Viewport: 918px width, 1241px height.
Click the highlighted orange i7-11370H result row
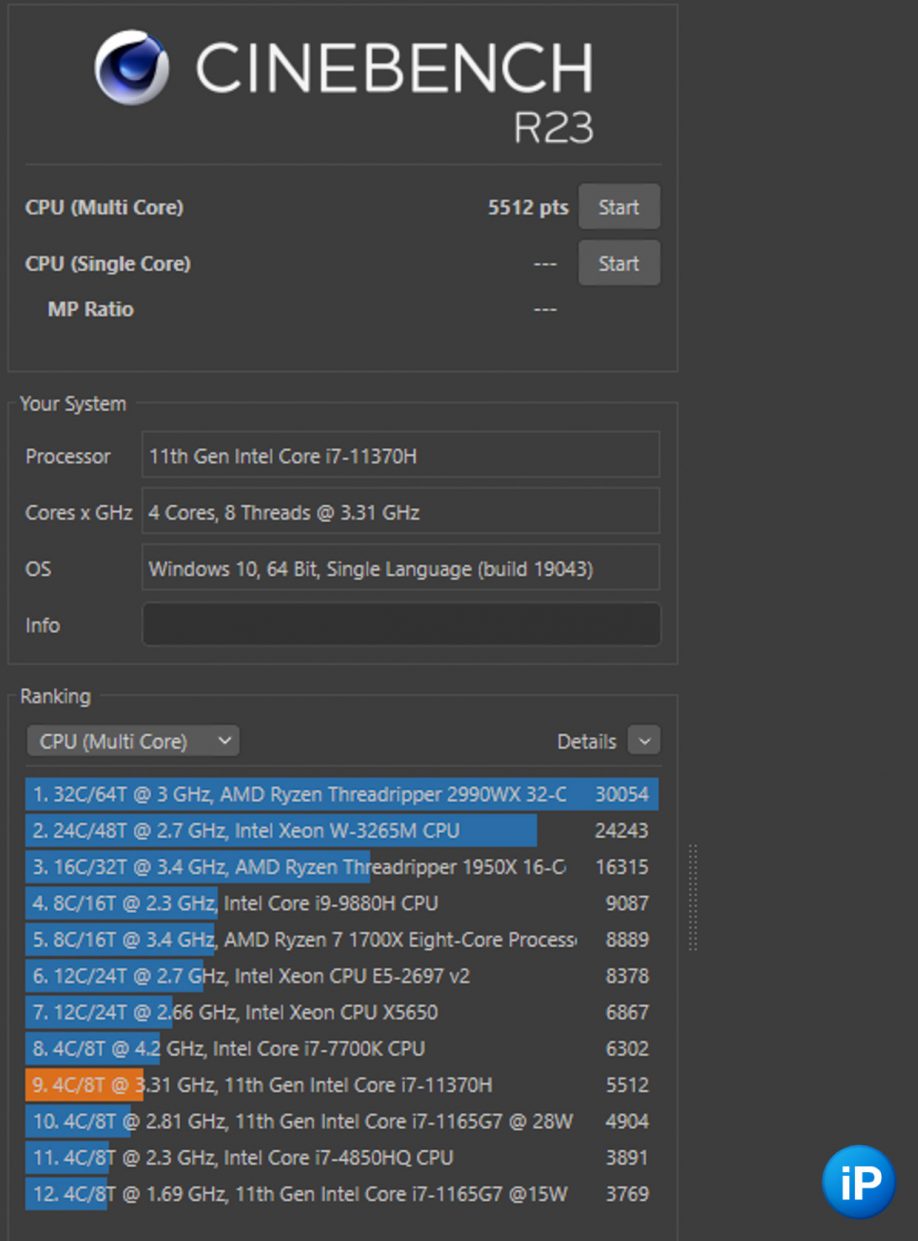pyautogui.click(x=340, y=1085)
